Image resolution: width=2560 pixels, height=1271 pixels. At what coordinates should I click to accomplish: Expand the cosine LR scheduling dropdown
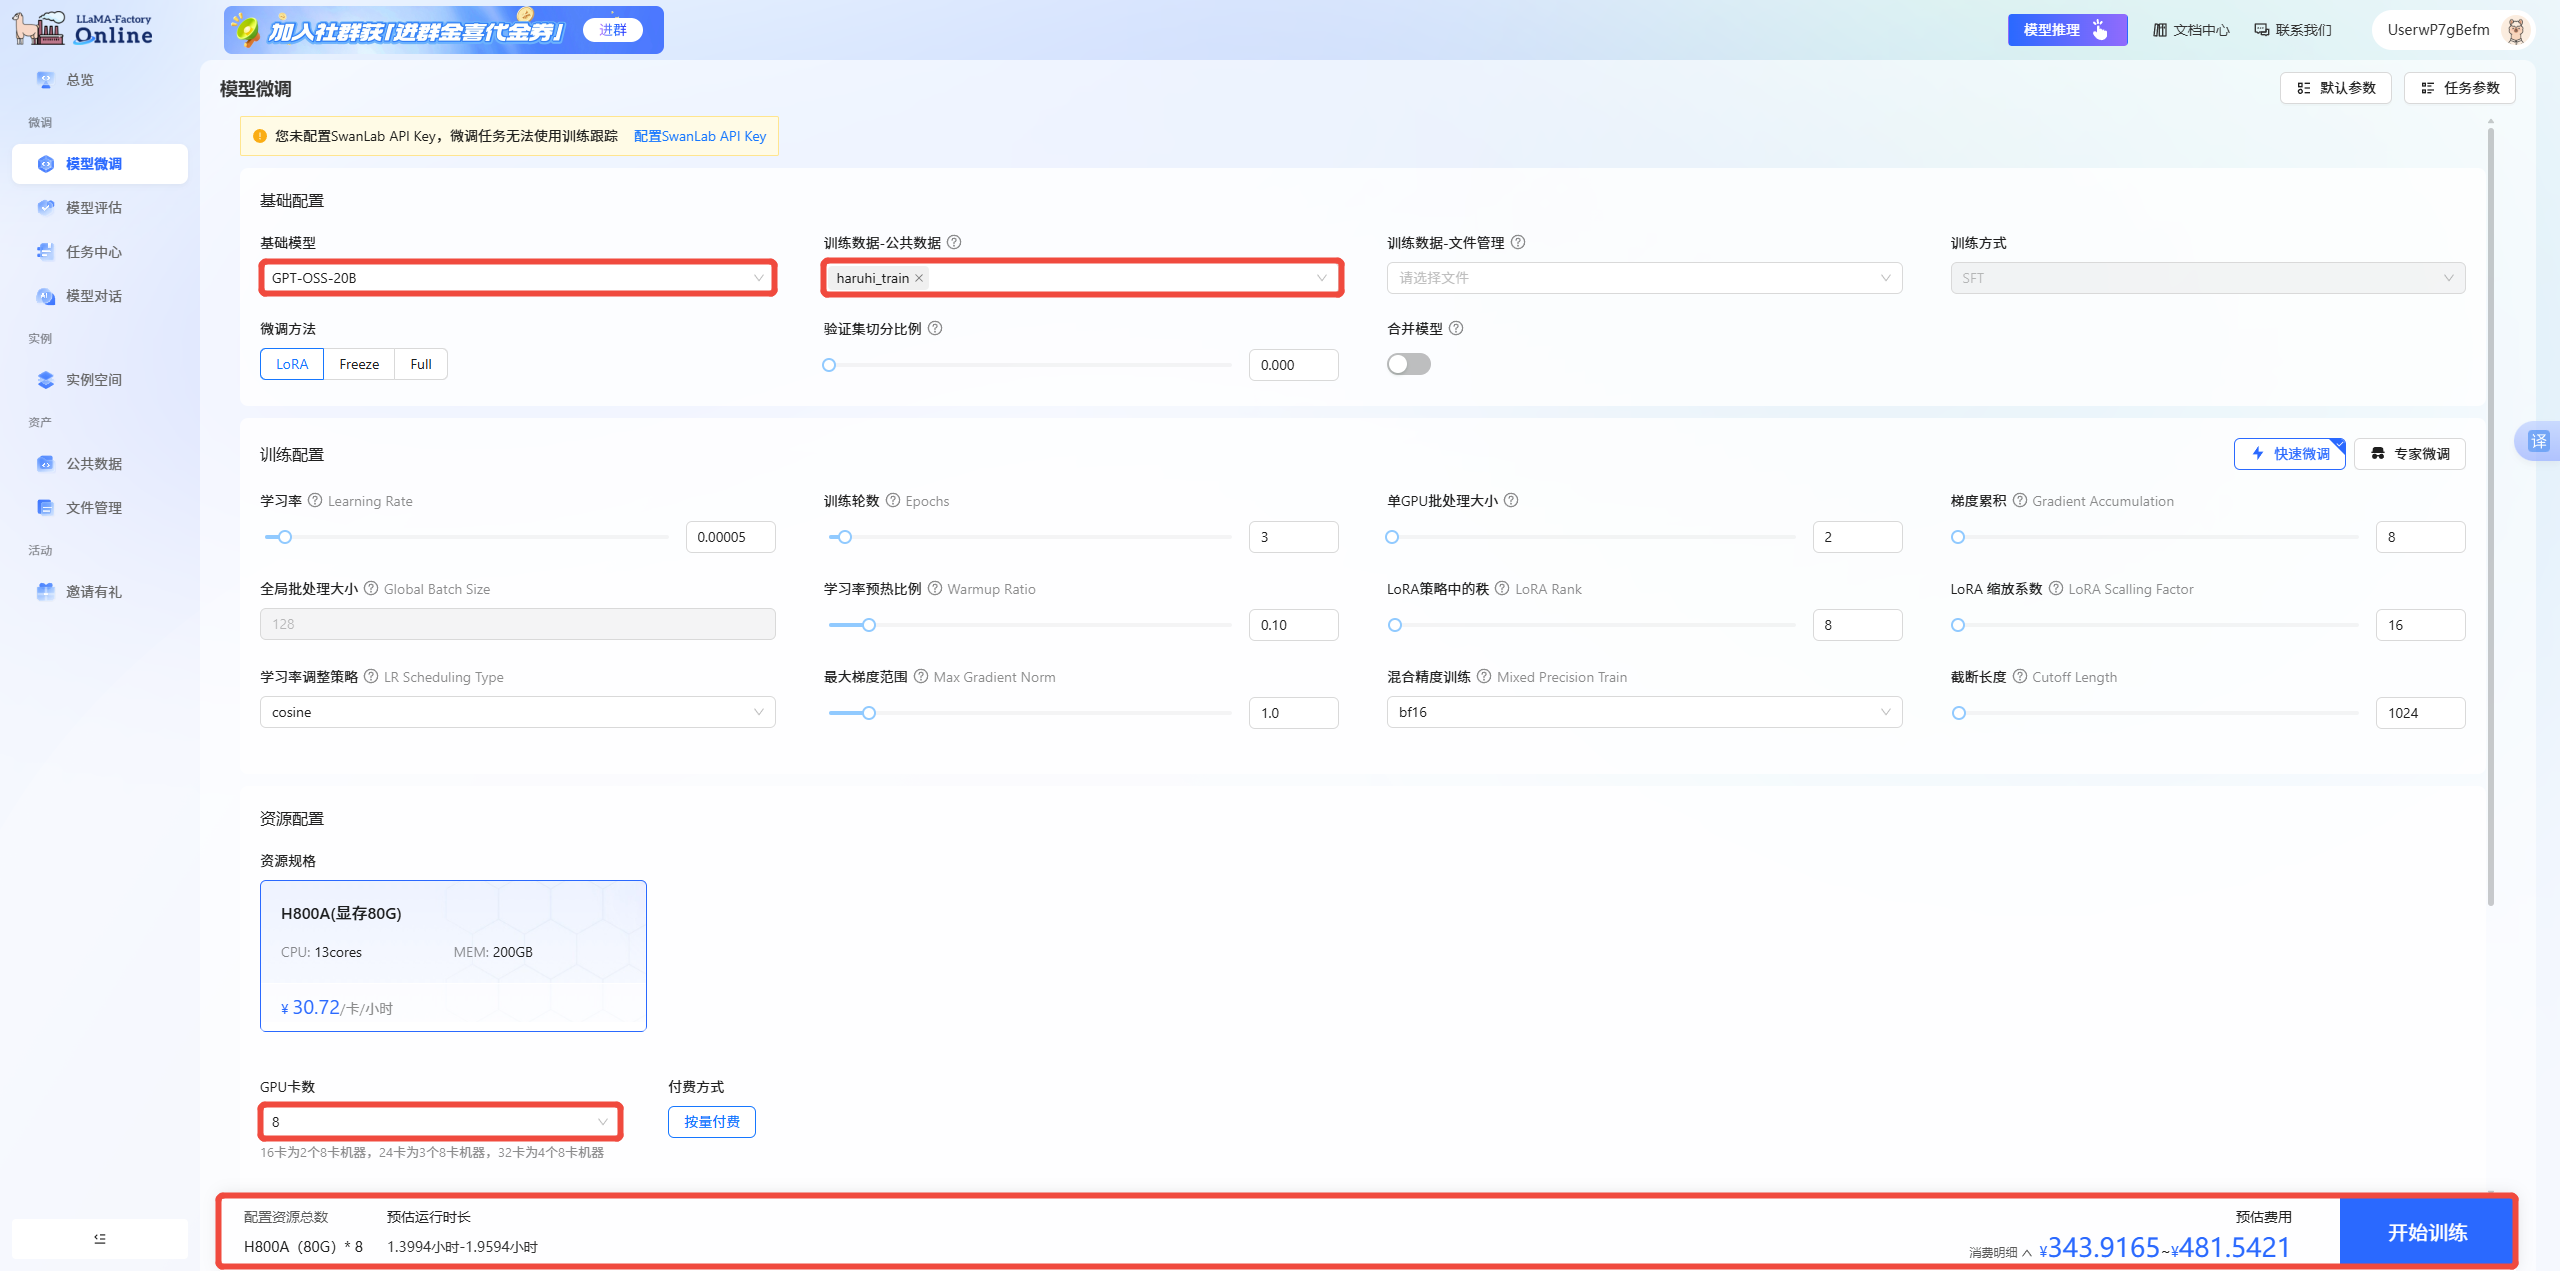(517, 712)
